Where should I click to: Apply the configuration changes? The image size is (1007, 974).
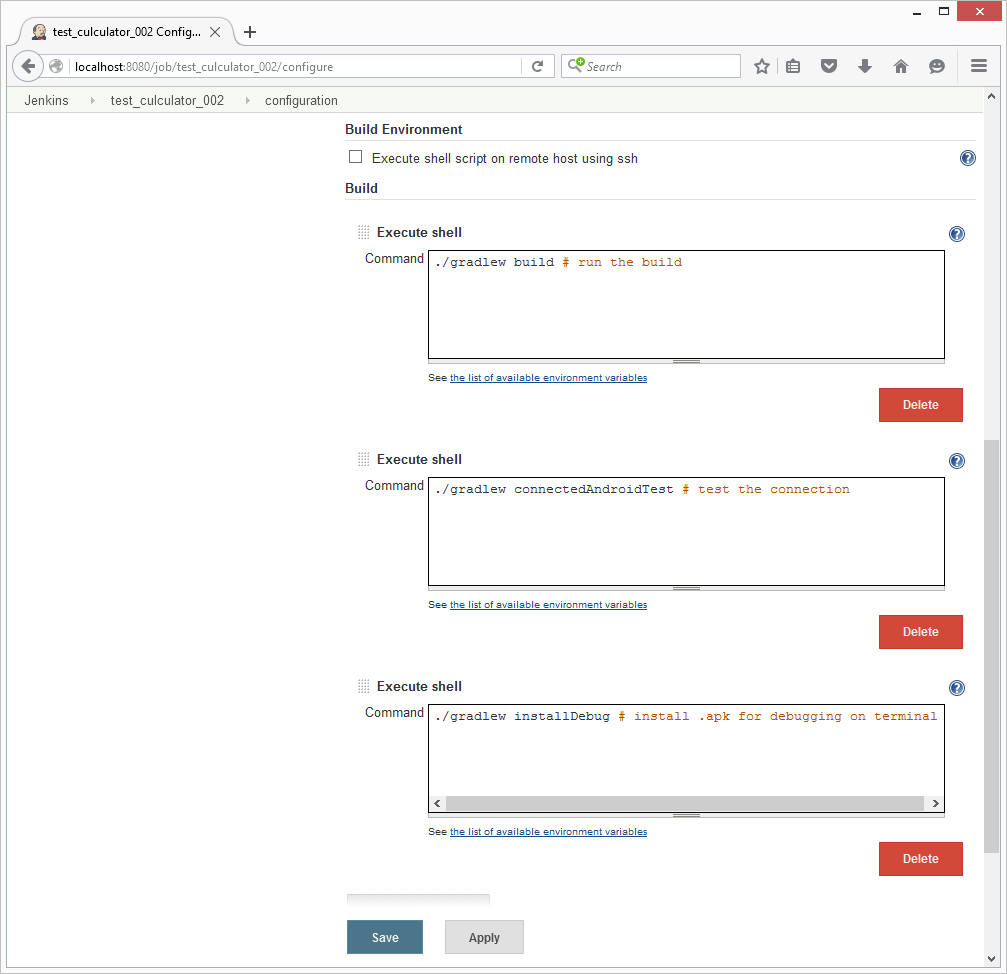(484, 937)
